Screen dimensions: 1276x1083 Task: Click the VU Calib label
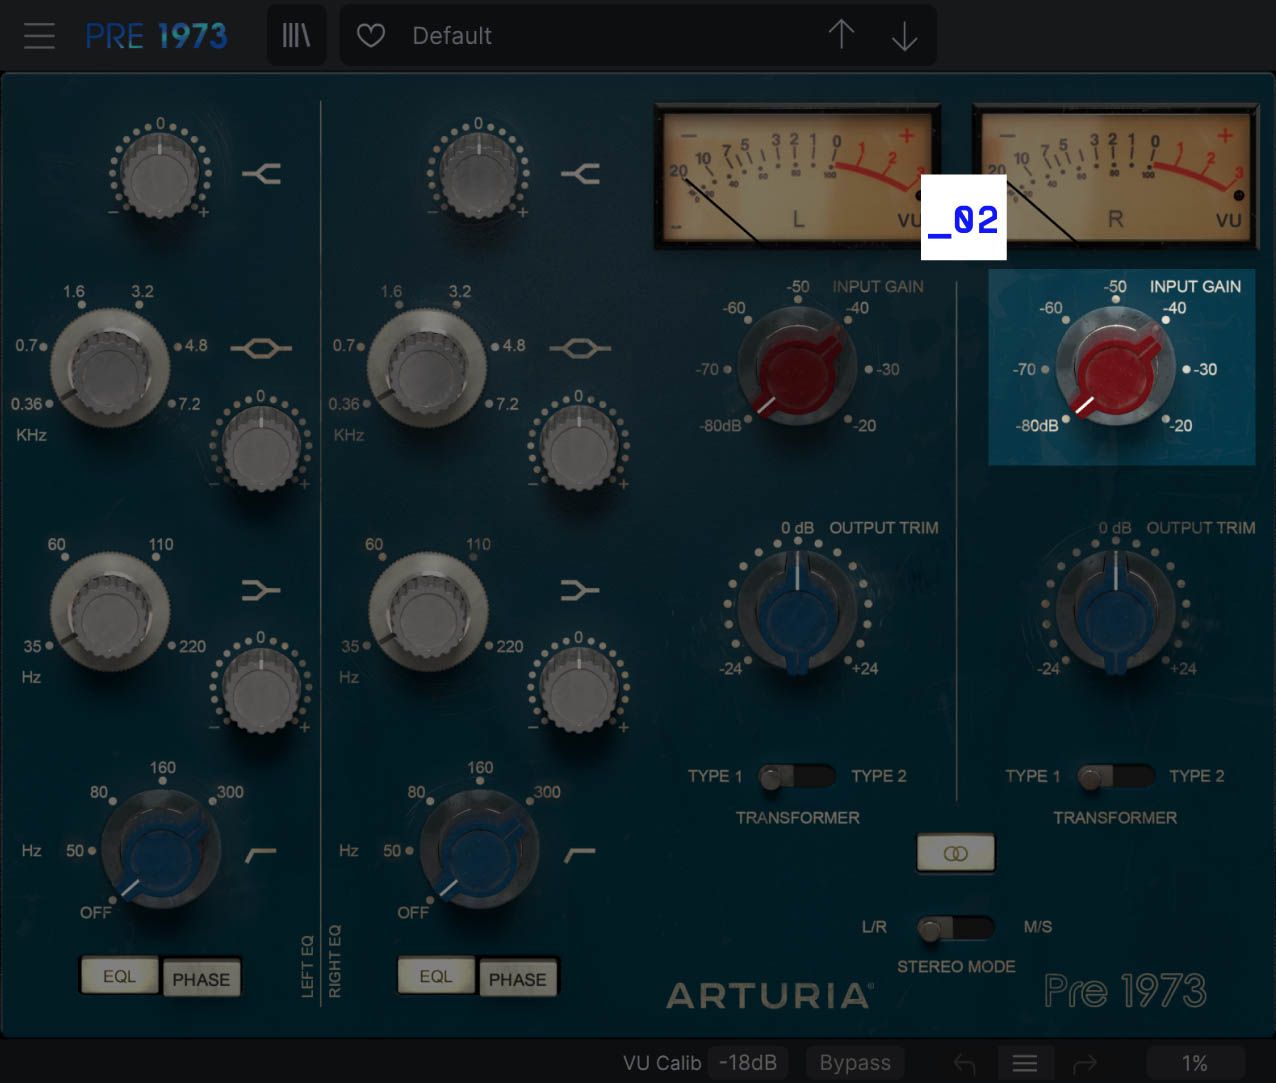[x=662, y=1063]
